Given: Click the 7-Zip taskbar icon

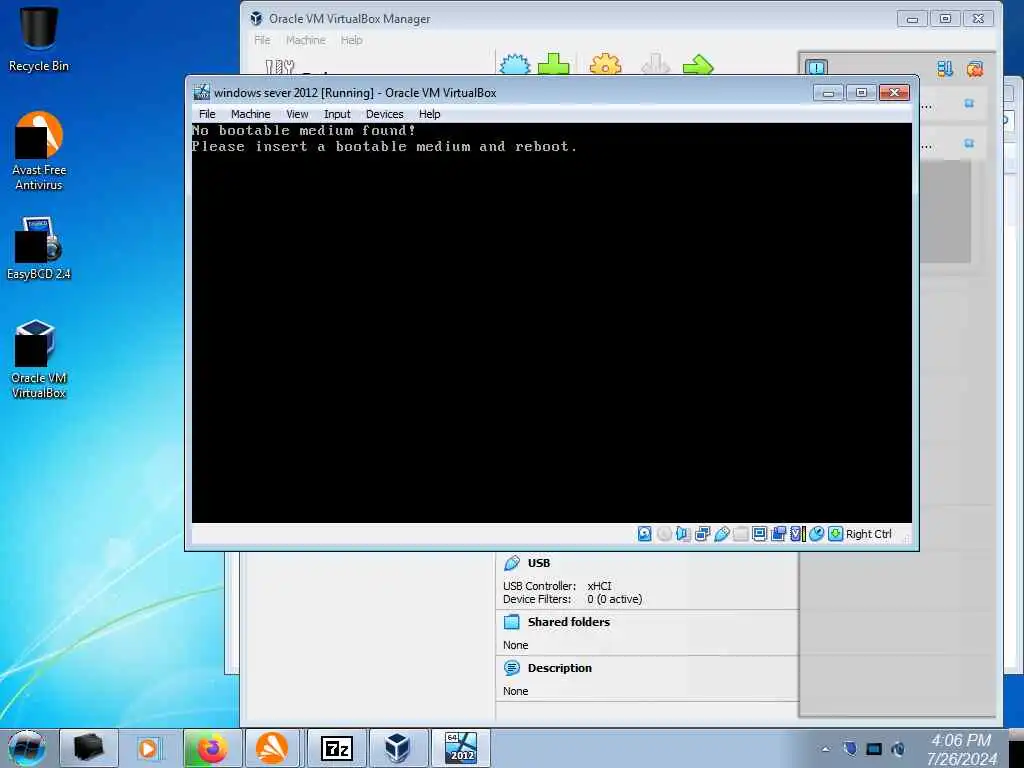Looking at the screenshot, I should [x=337, y=748].
